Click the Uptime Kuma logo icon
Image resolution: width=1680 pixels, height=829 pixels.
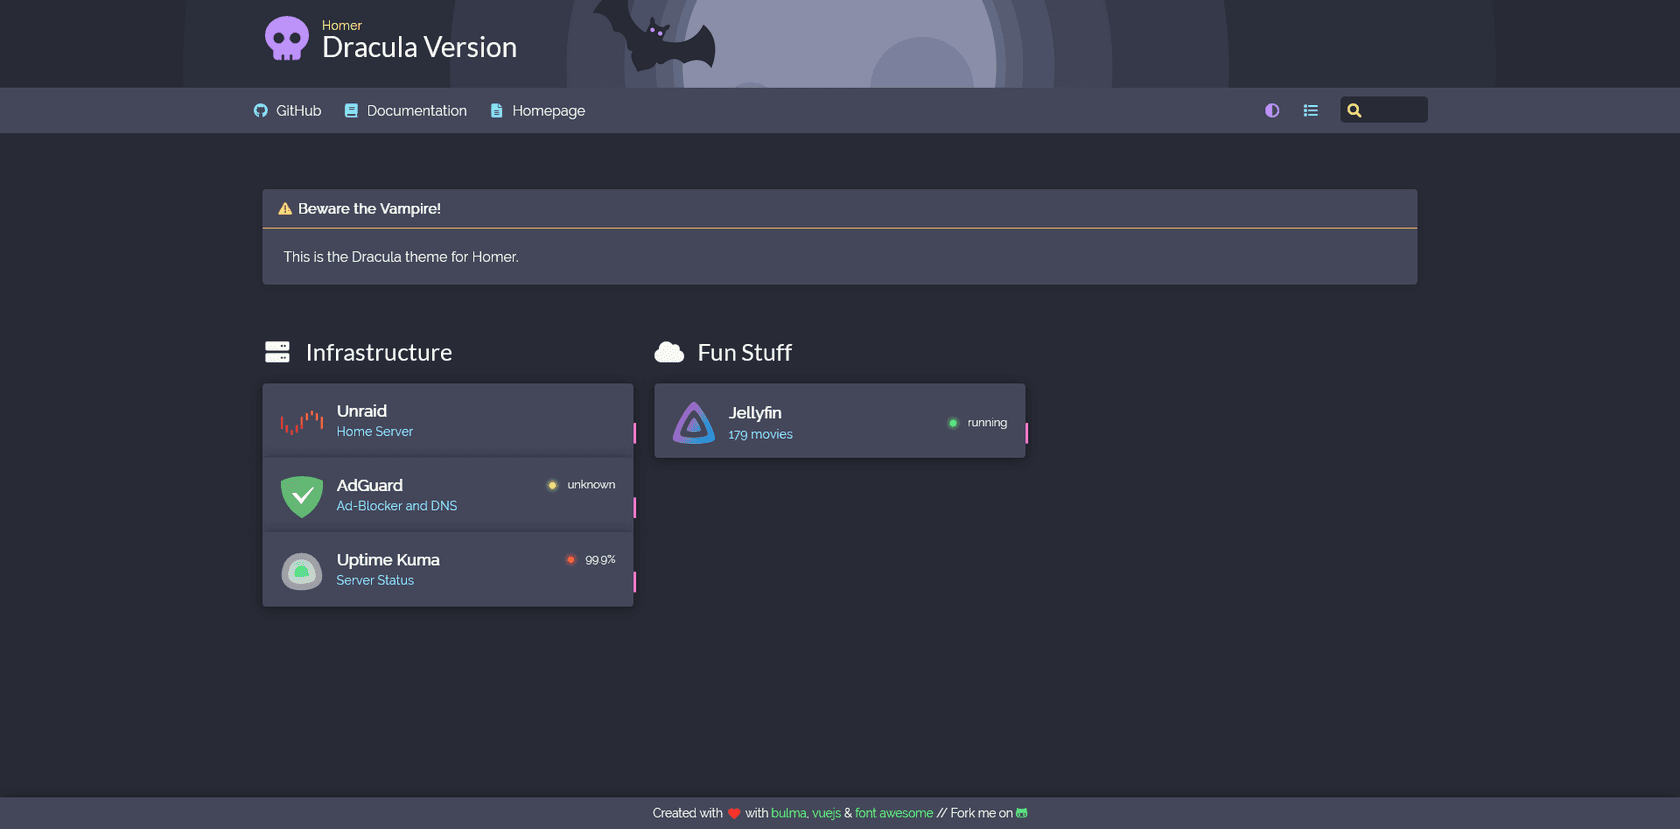(302, 570)
